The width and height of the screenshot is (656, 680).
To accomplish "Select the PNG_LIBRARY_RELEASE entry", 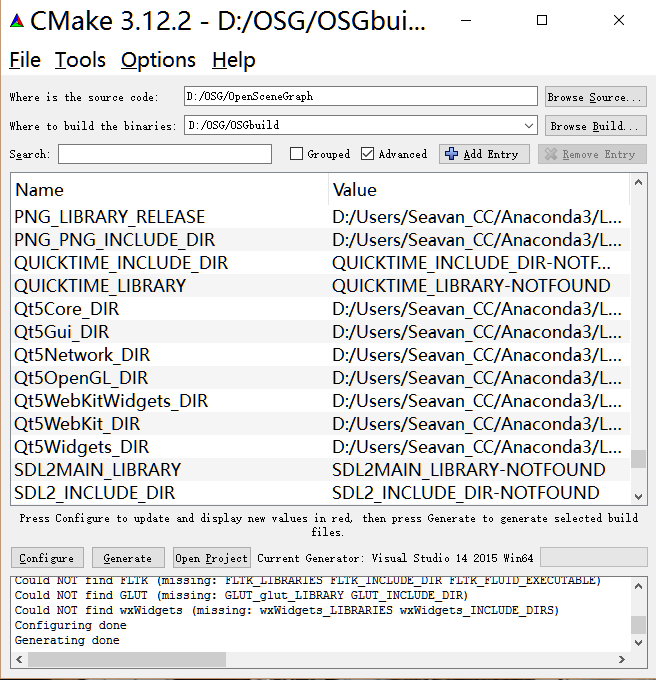I will [x=110, y=217].
